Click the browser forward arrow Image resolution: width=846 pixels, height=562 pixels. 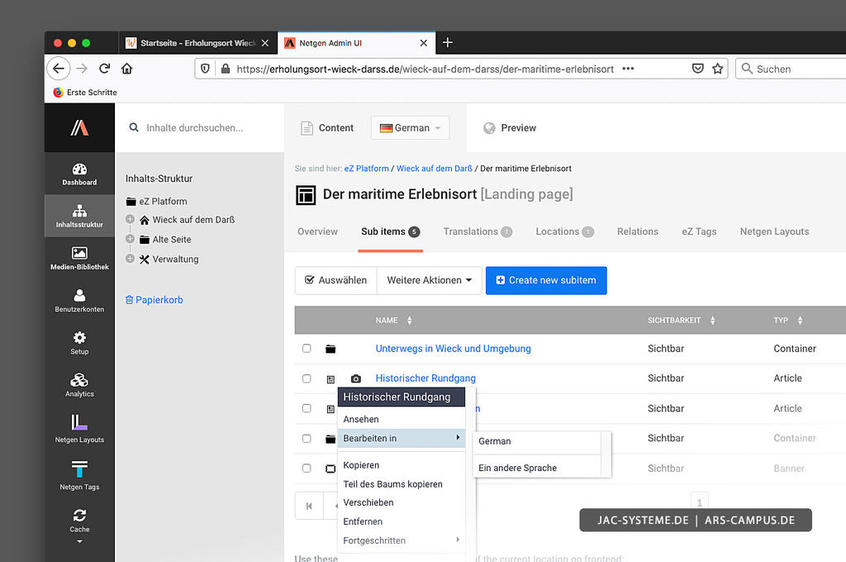[x=81, y=68]
